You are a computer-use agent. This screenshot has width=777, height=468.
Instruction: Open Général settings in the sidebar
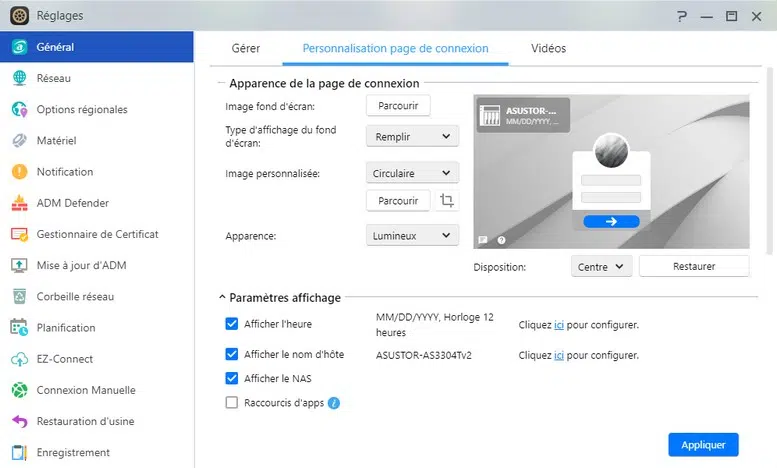[97, 47]
